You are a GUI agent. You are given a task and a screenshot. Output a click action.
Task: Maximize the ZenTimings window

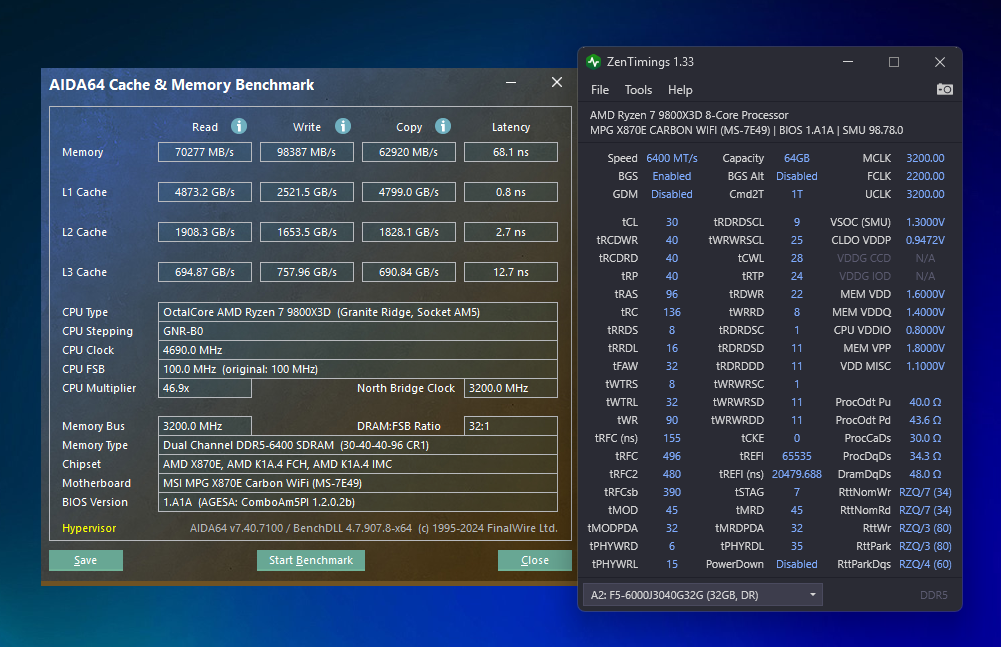(894, 62)
